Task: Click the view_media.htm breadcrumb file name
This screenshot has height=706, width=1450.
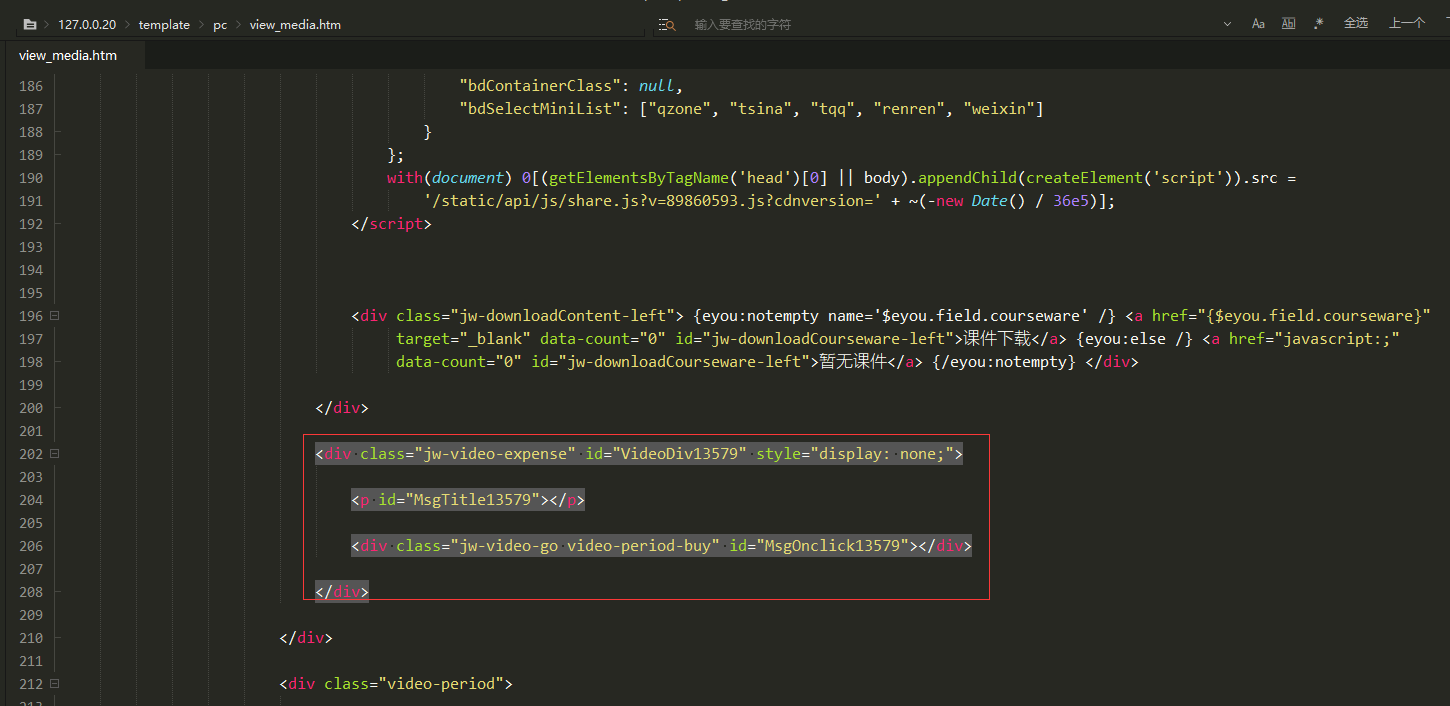Action: (295, 25)
